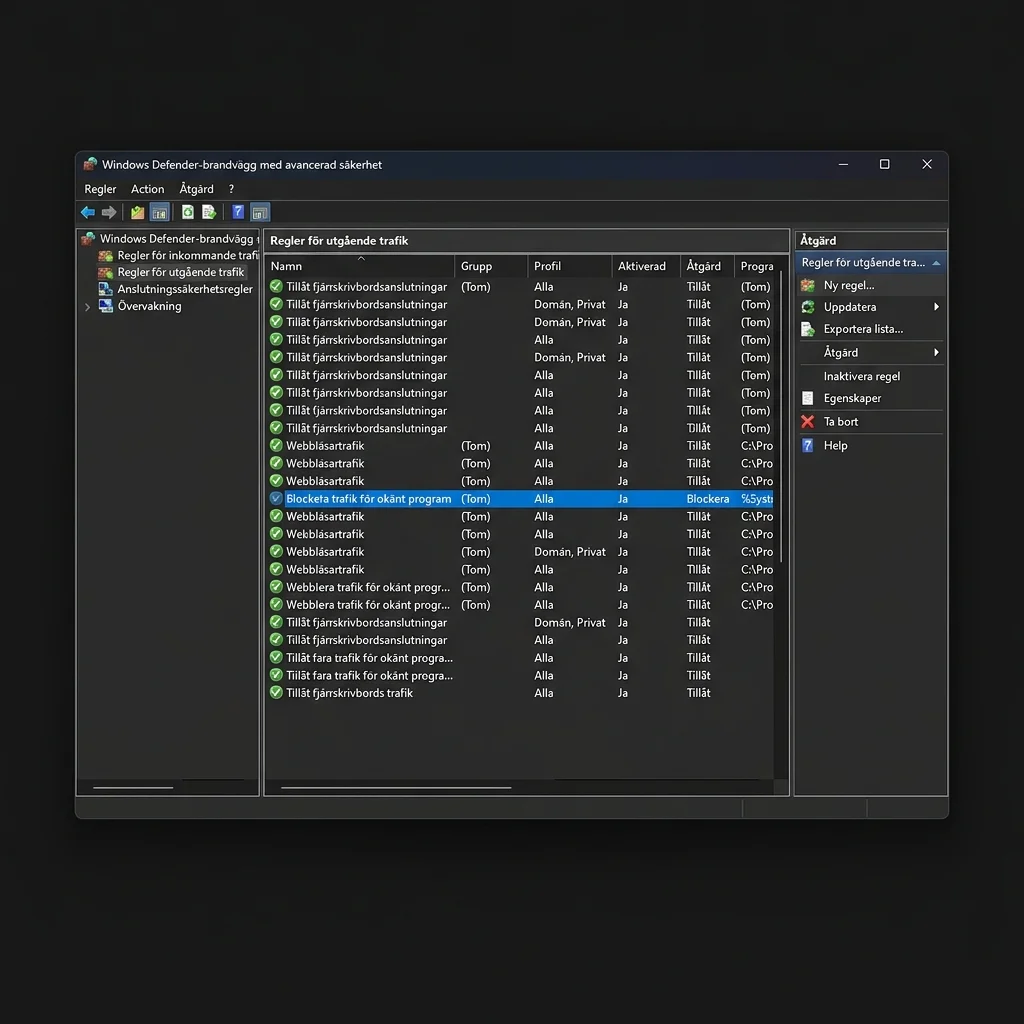Screen dimensions: 1024x1024
Task: Expand the Uppdatera submenu arrow
Action: (x=936, y=307)
